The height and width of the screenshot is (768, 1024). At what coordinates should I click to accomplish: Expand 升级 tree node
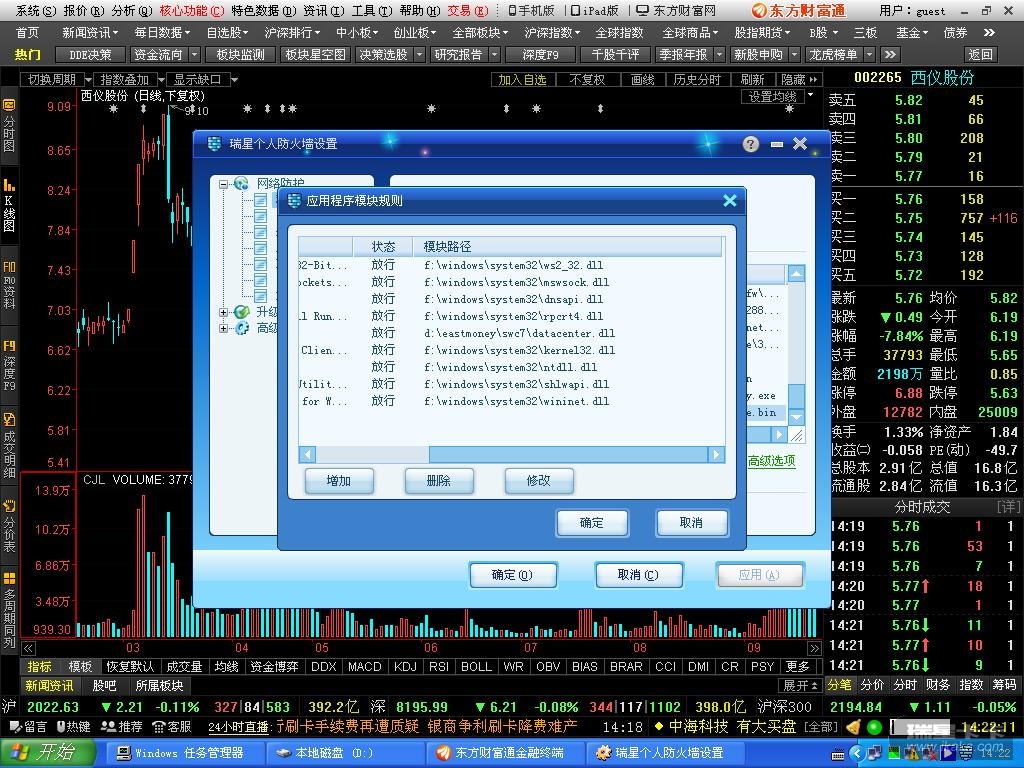(223, 312)
